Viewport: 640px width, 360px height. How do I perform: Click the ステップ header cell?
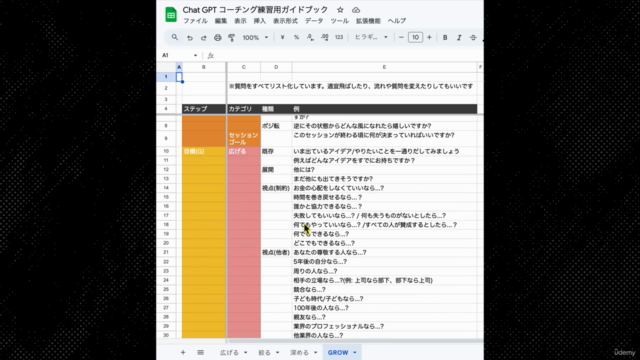tap(204, 109)
